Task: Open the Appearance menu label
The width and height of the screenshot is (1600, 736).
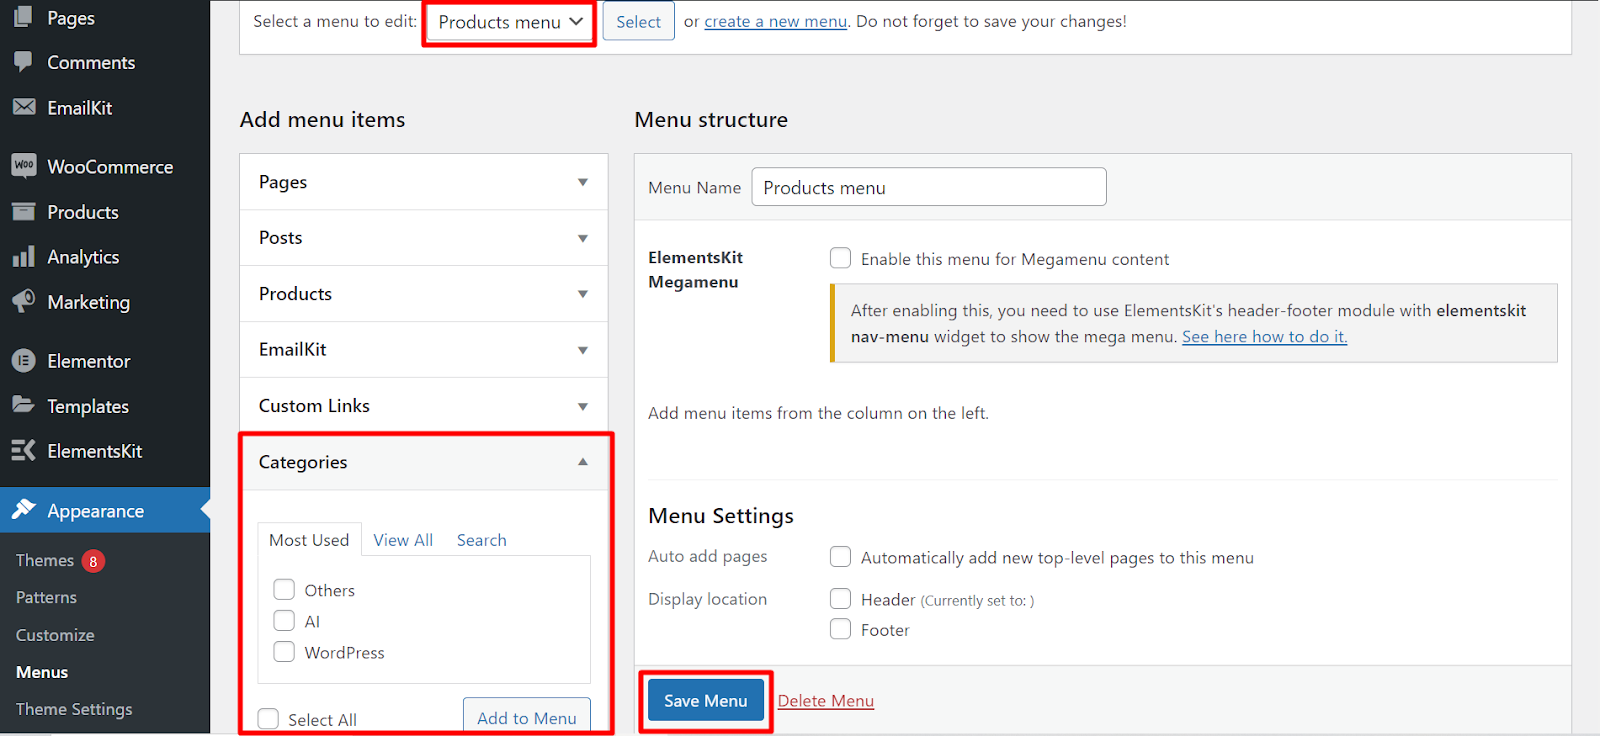Action: 96,511
